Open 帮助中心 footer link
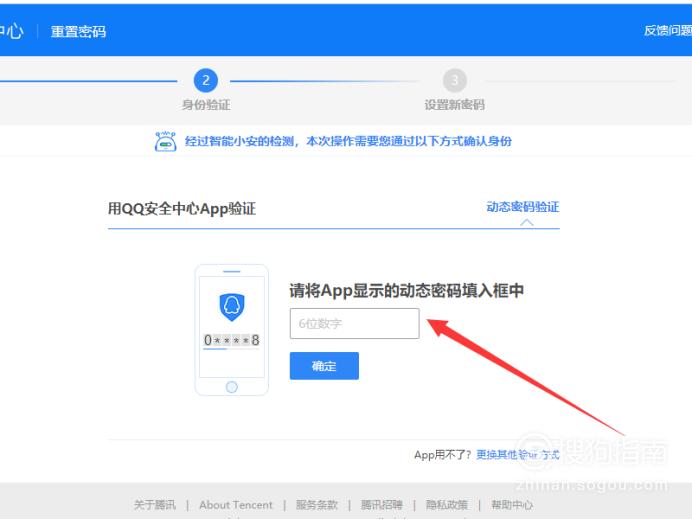 (512, 504)
